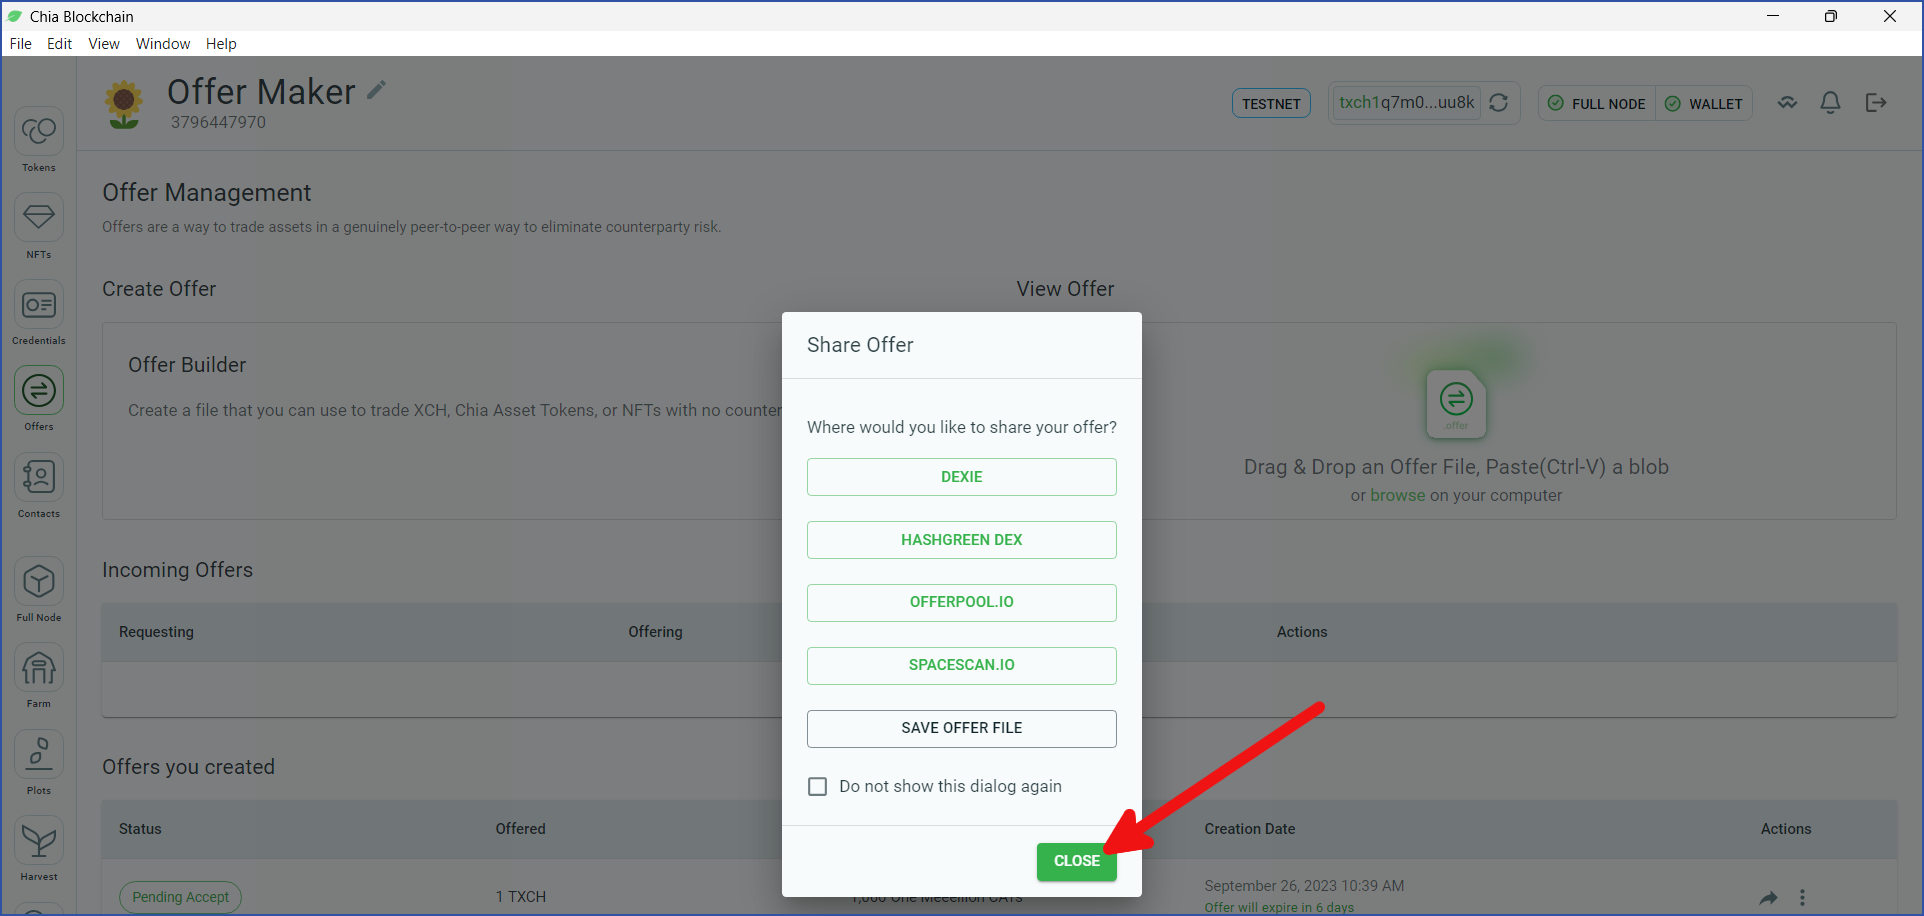
Task: Open the Offers sidebar section
Action: (x=39, y=398)
